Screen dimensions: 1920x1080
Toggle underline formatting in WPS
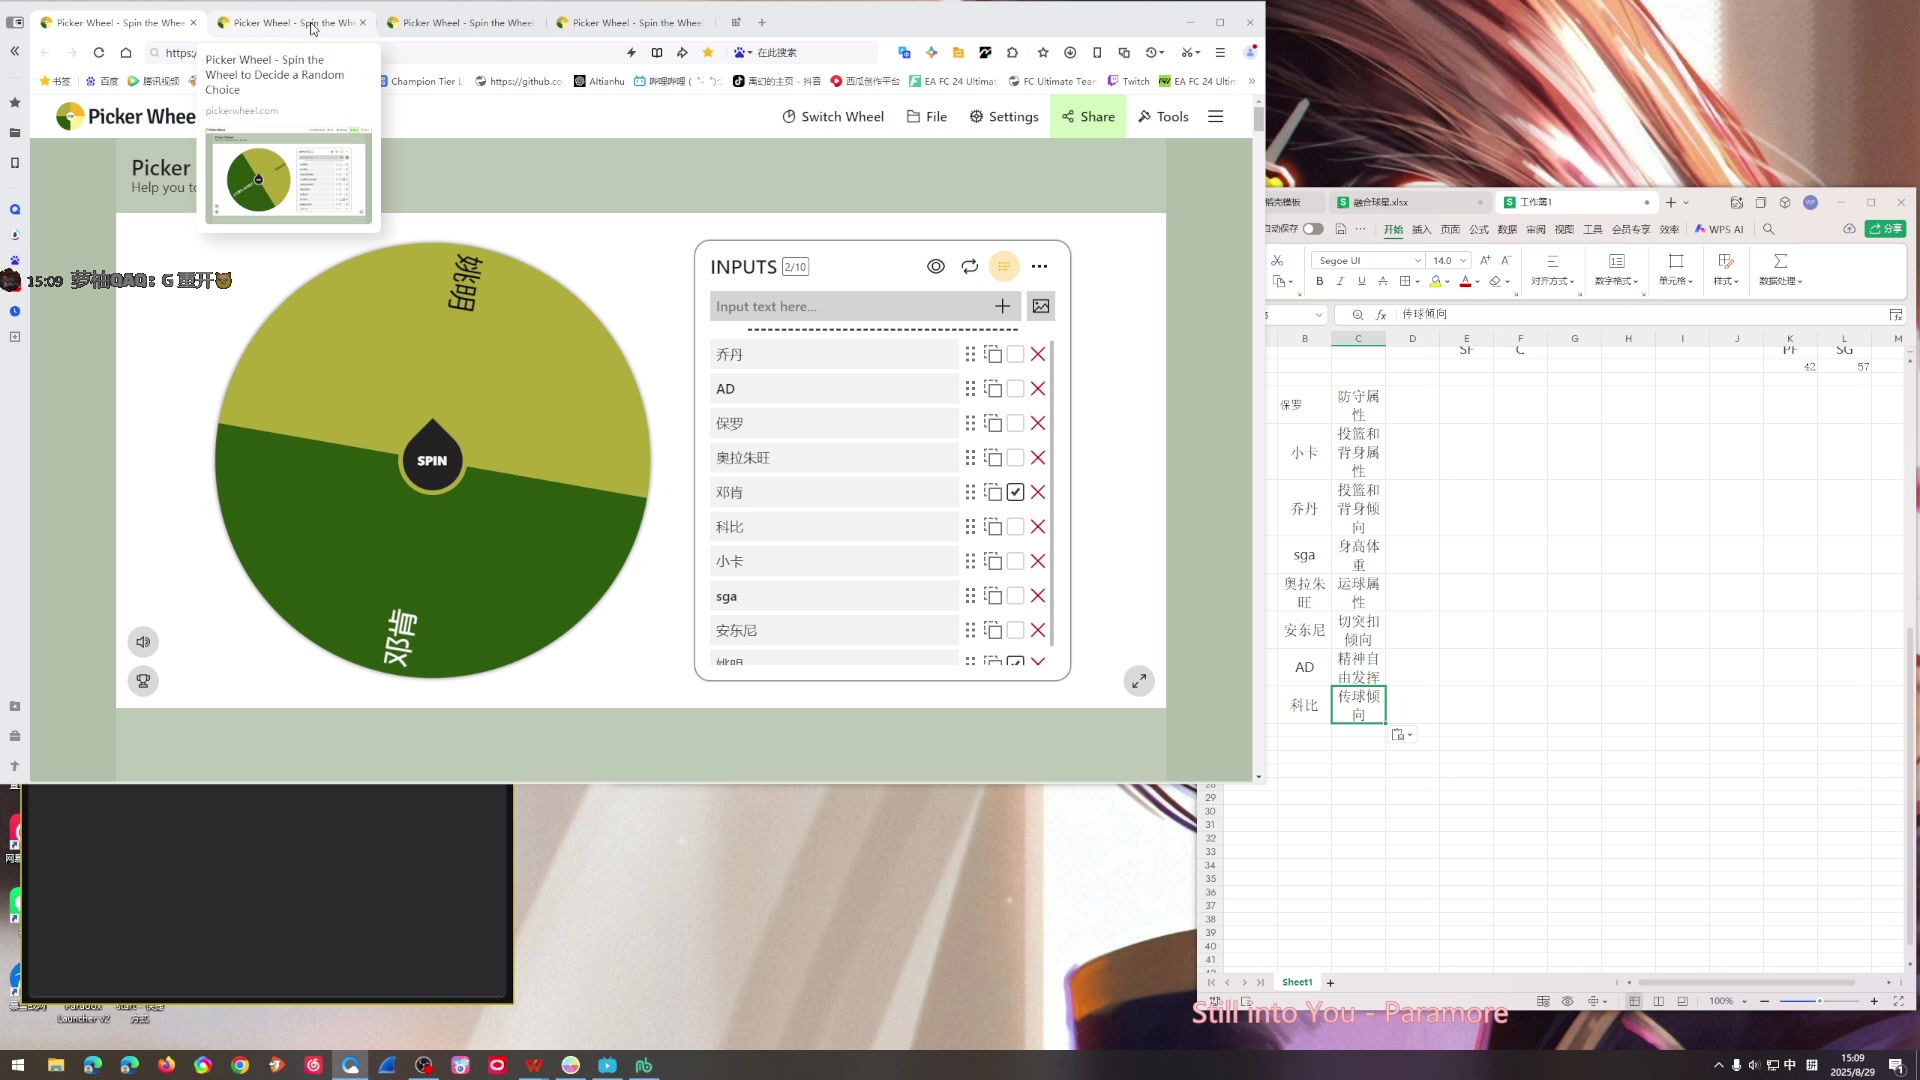click(1361, 282)
